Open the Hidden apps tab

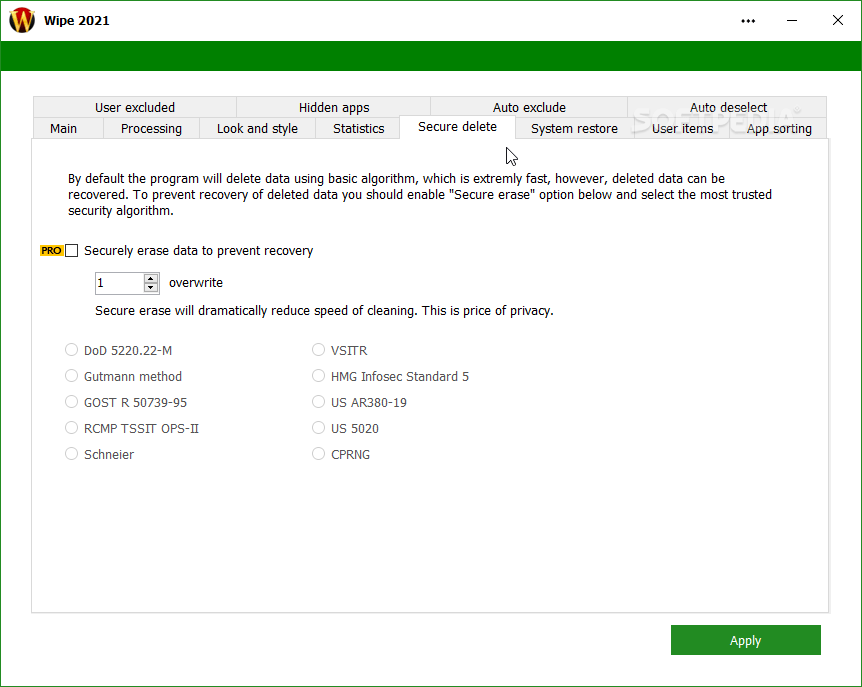[x=334, y=107]
